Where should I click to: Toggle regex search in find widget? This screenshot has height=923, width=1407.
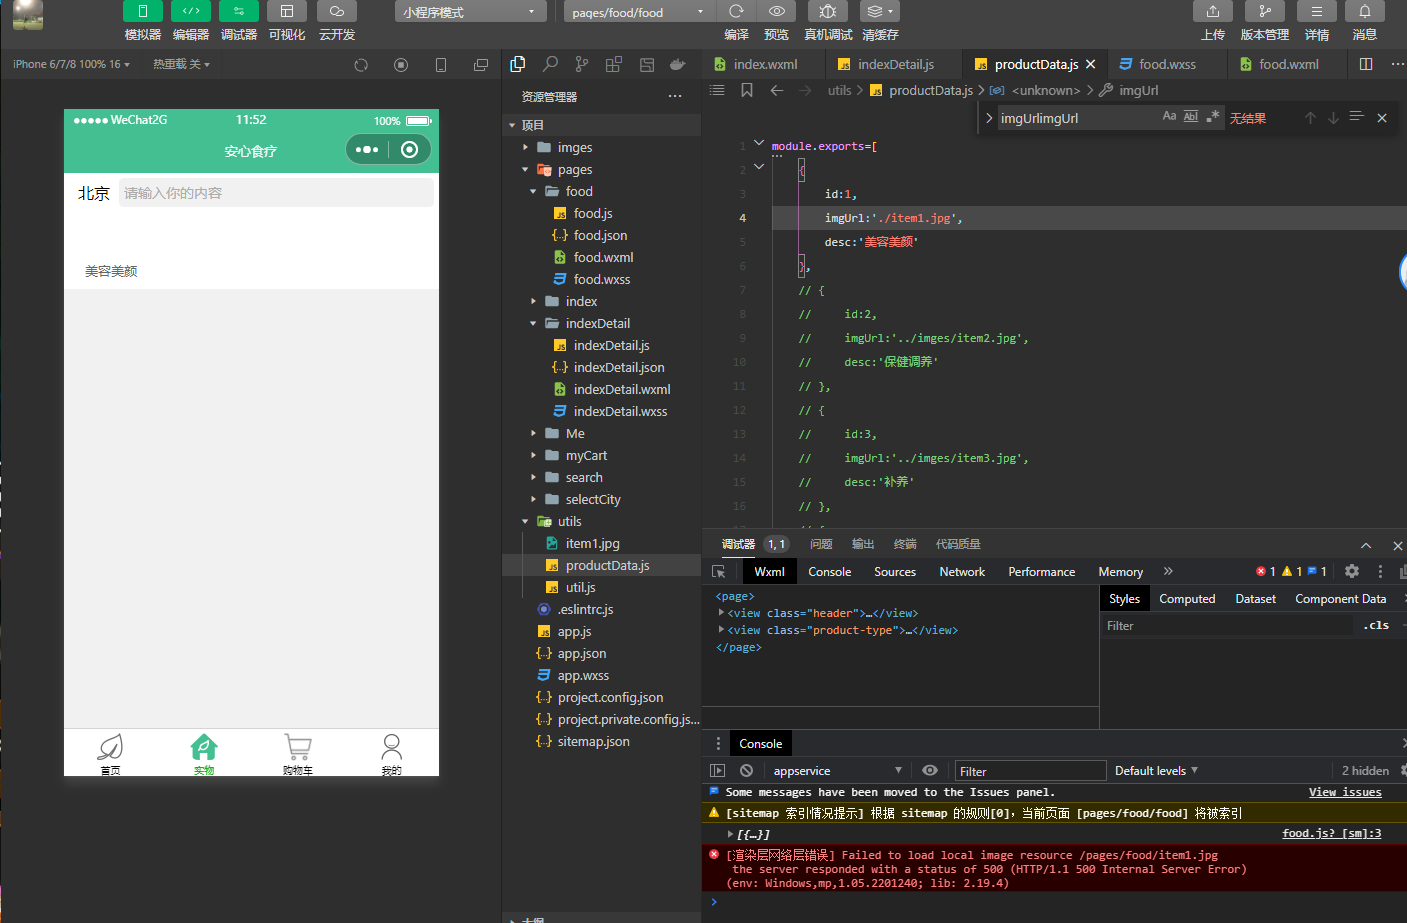[x=1213, y=117]
